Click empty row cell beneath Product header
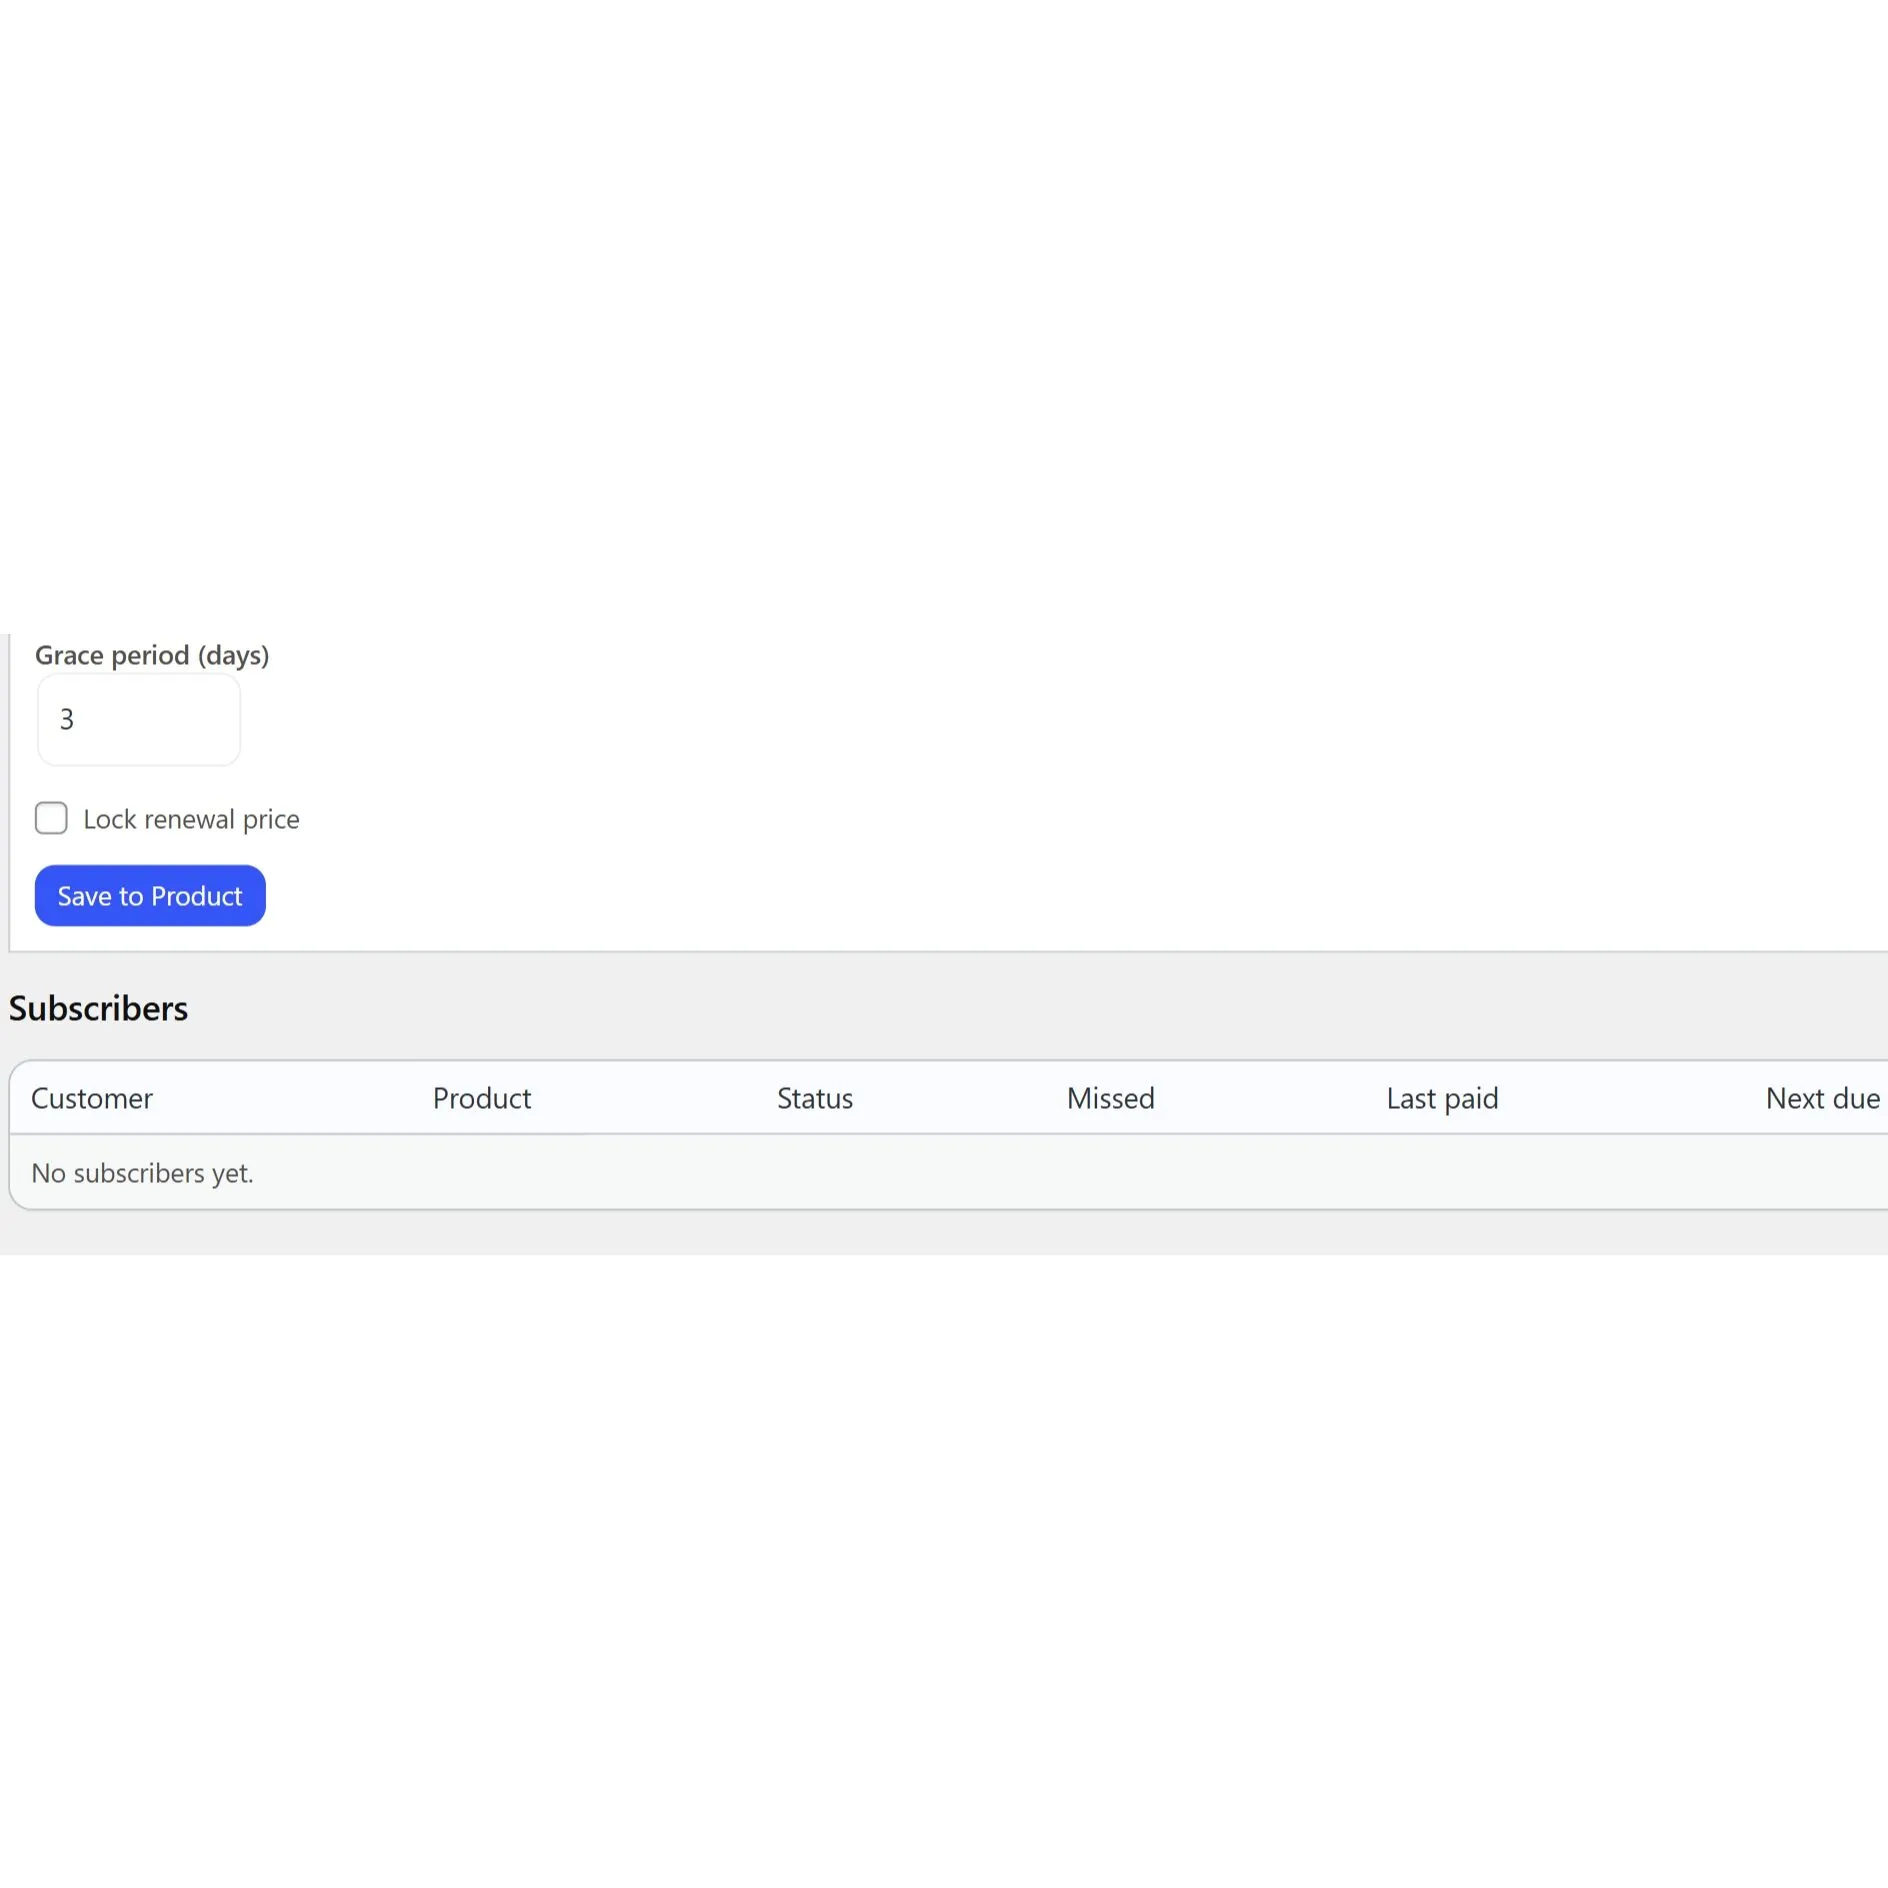Screen dimensions: 1888x1888 [481, 1172]
